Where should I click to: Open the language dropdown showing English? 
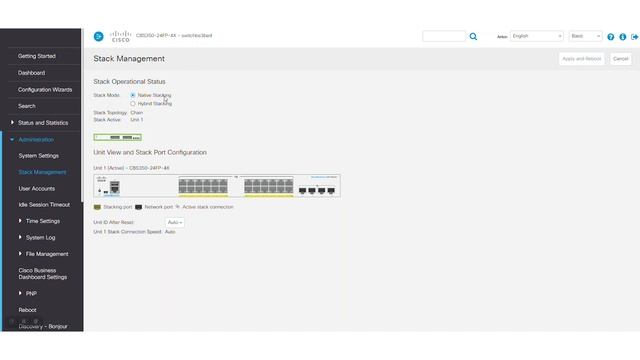[x=537, y=36]
